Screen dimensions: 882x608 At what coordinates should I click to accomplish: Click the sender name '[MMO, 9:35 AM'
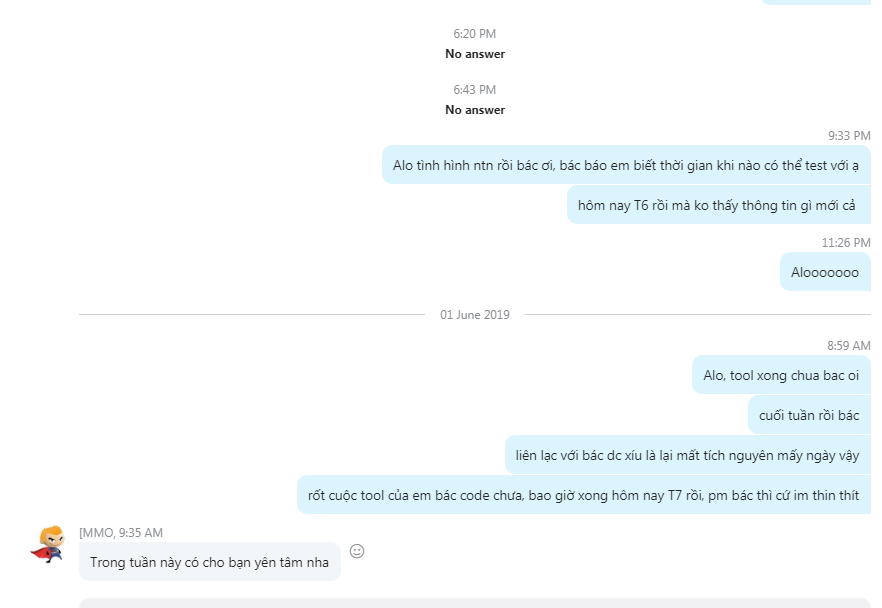(x=120, y=533)
